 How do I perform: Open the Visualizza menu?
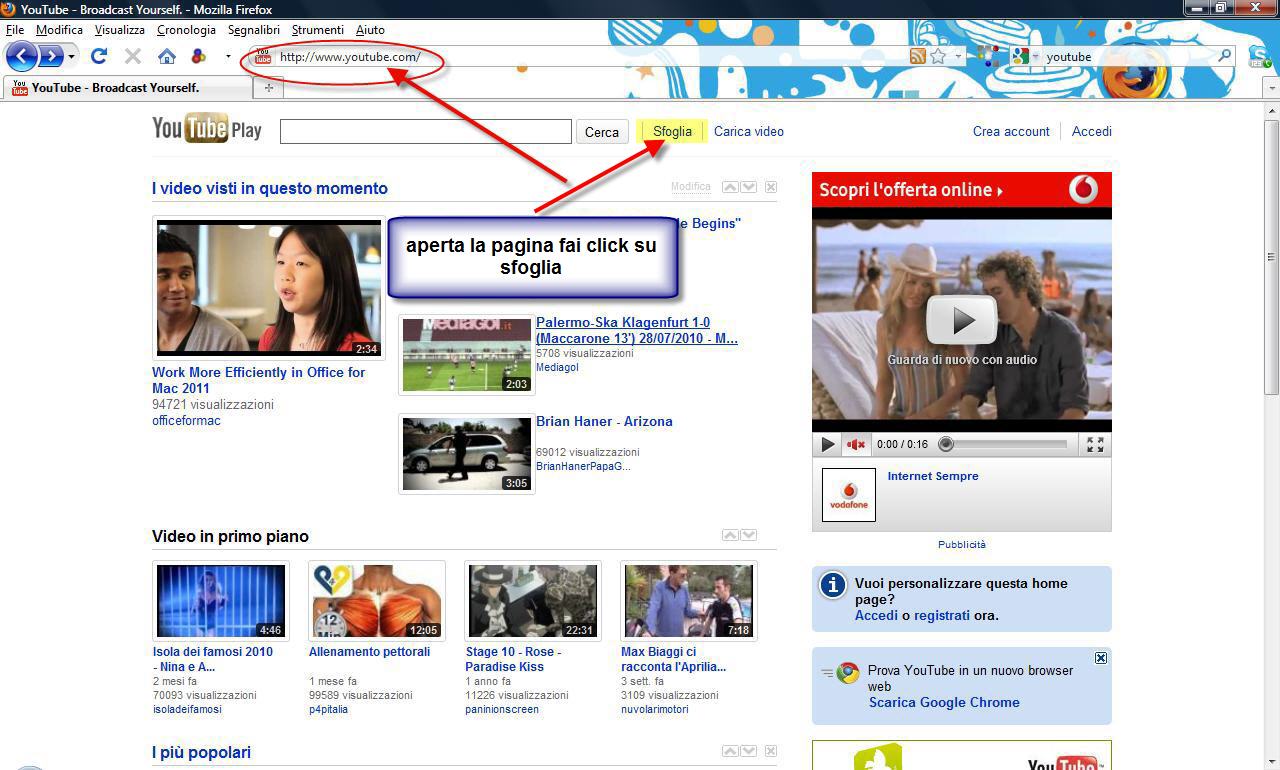[120, 30]
